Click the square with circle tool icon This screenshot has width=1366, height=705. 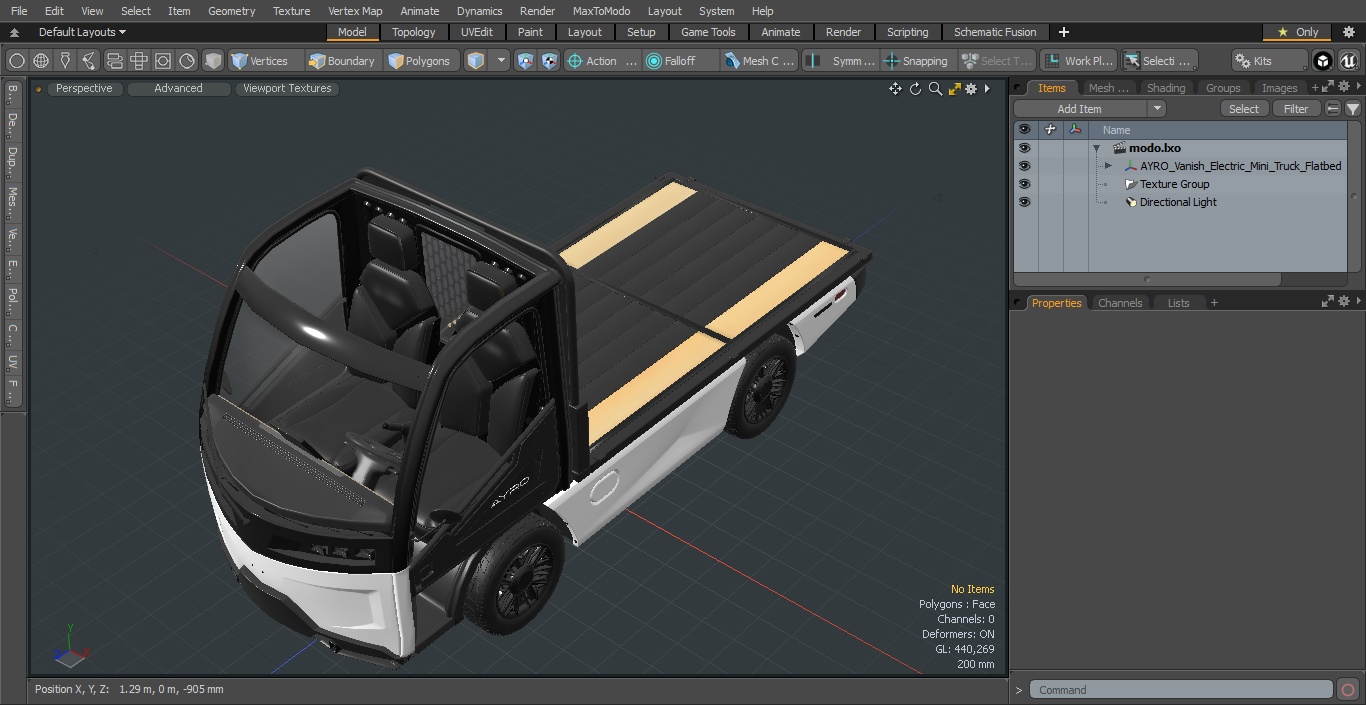pyautogui.click(x=163, y=61)
